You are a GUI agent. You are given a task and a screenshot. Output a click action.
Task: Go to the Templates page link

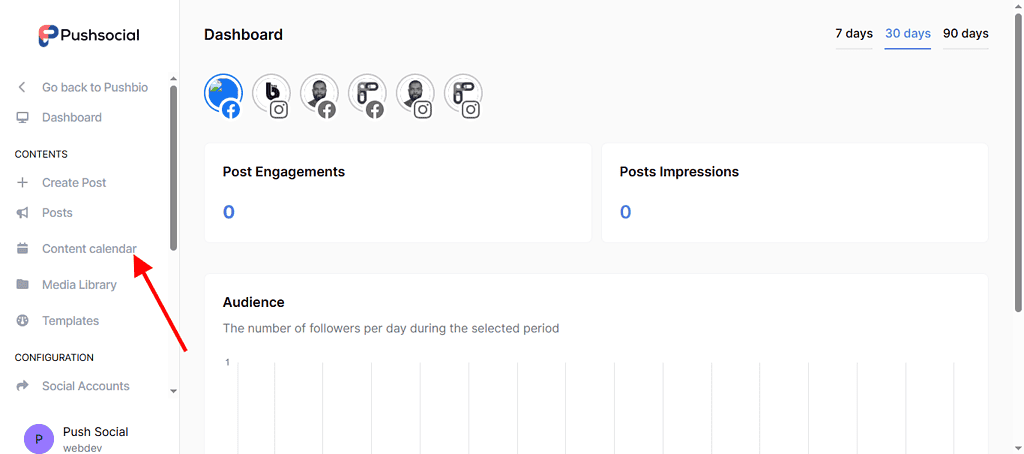tap(70, 321)
